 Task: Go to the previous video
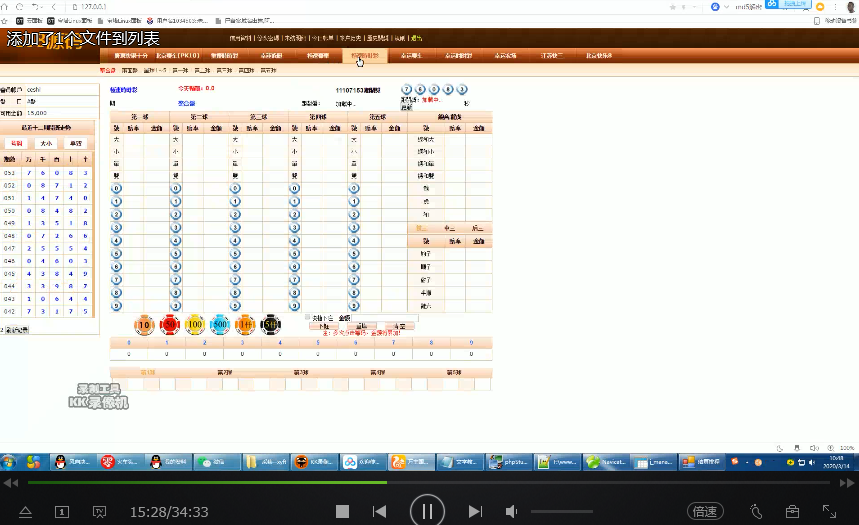click(x=379, y=511)
